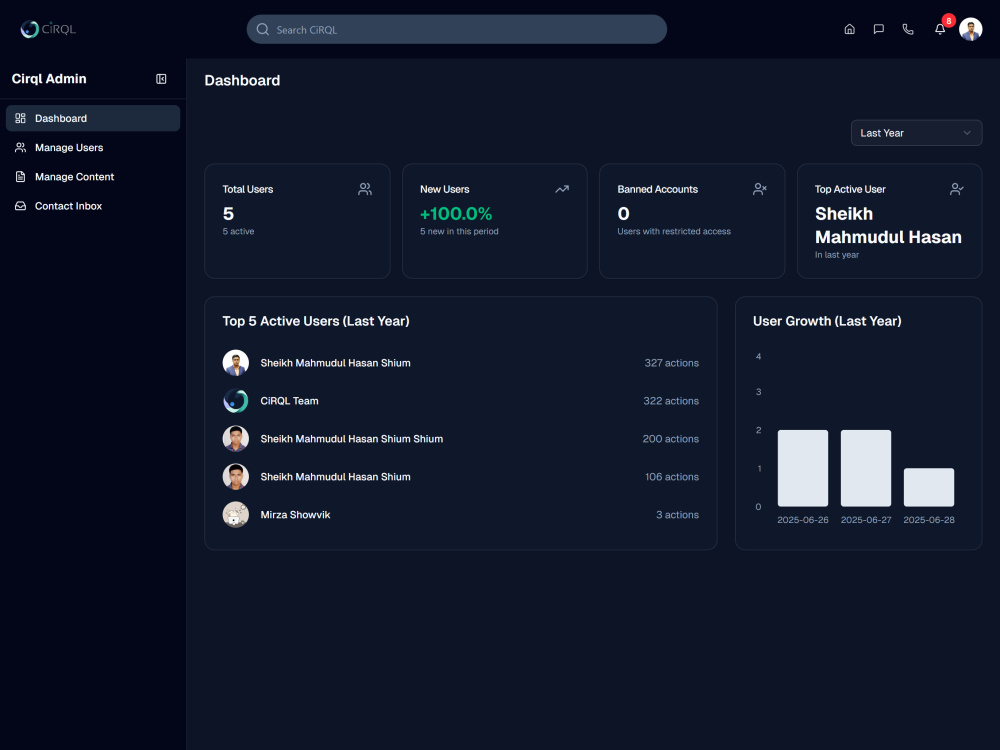
Task: Open Manage Content in the sidebar
Action: (x=93, y=177)
